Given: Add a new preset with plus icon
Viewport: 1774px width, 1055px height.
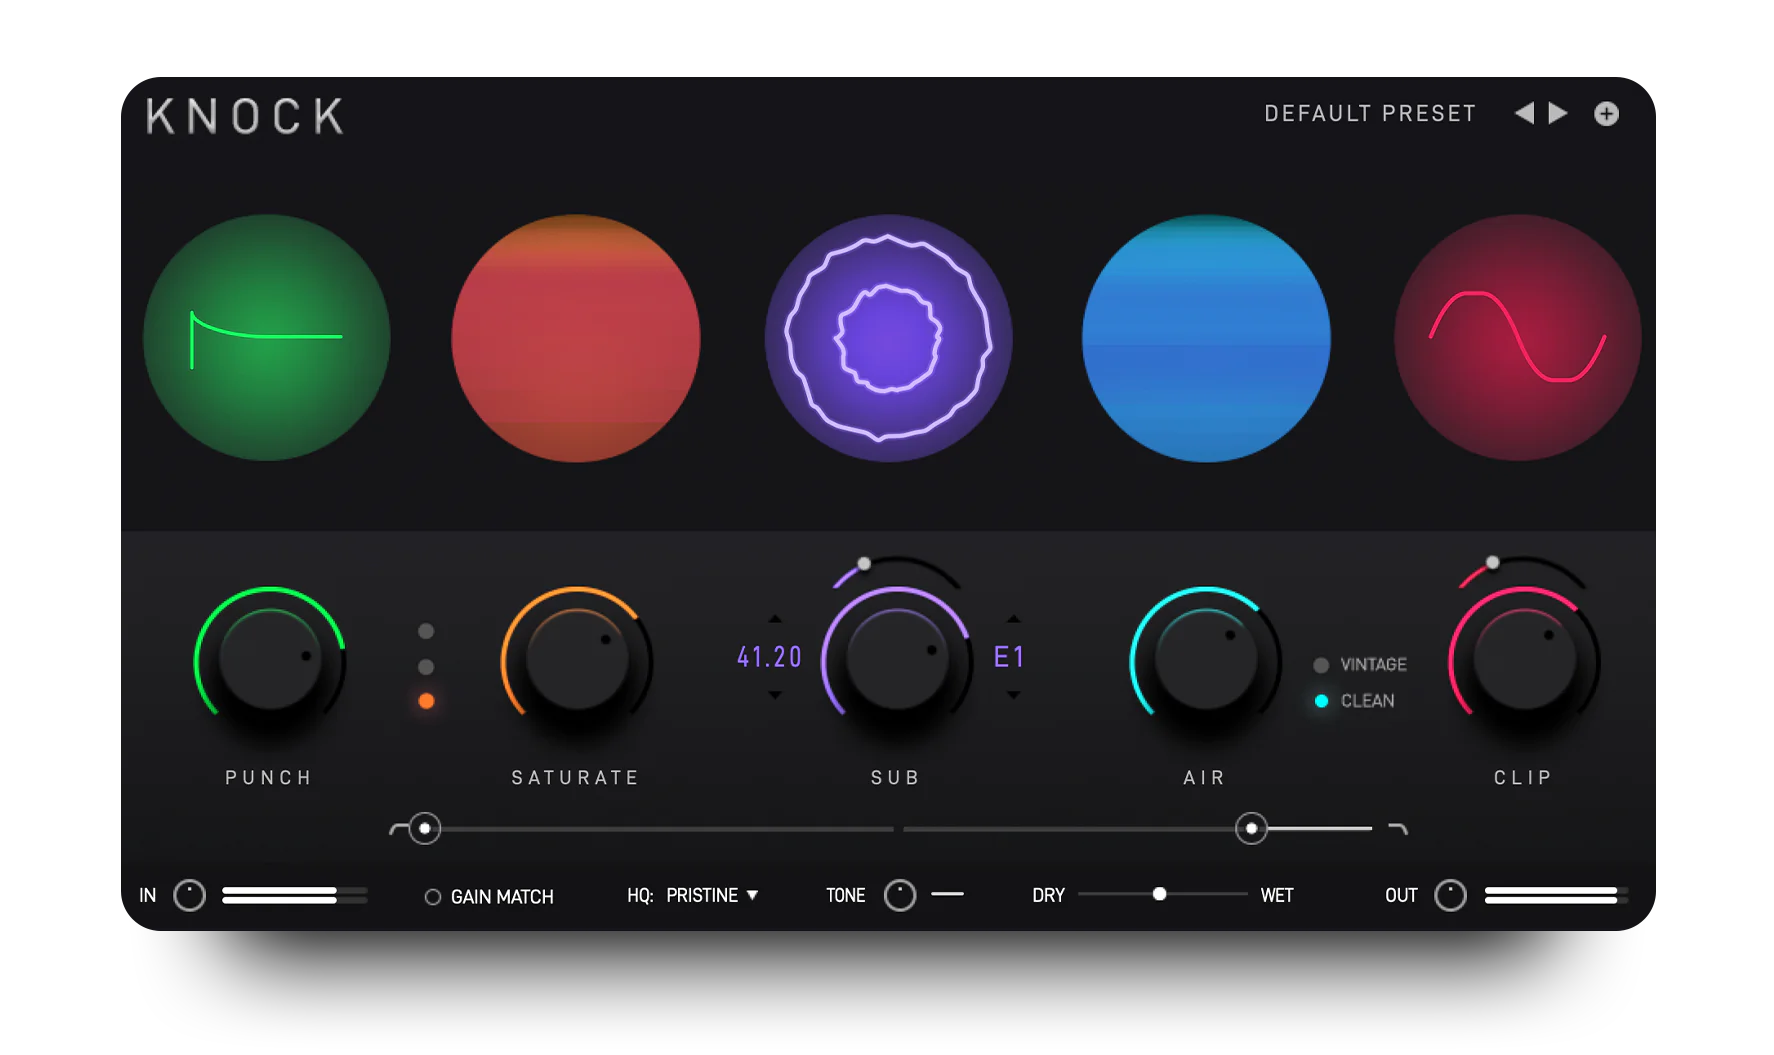Looking at the screenshot, I should pos(1606,114).
